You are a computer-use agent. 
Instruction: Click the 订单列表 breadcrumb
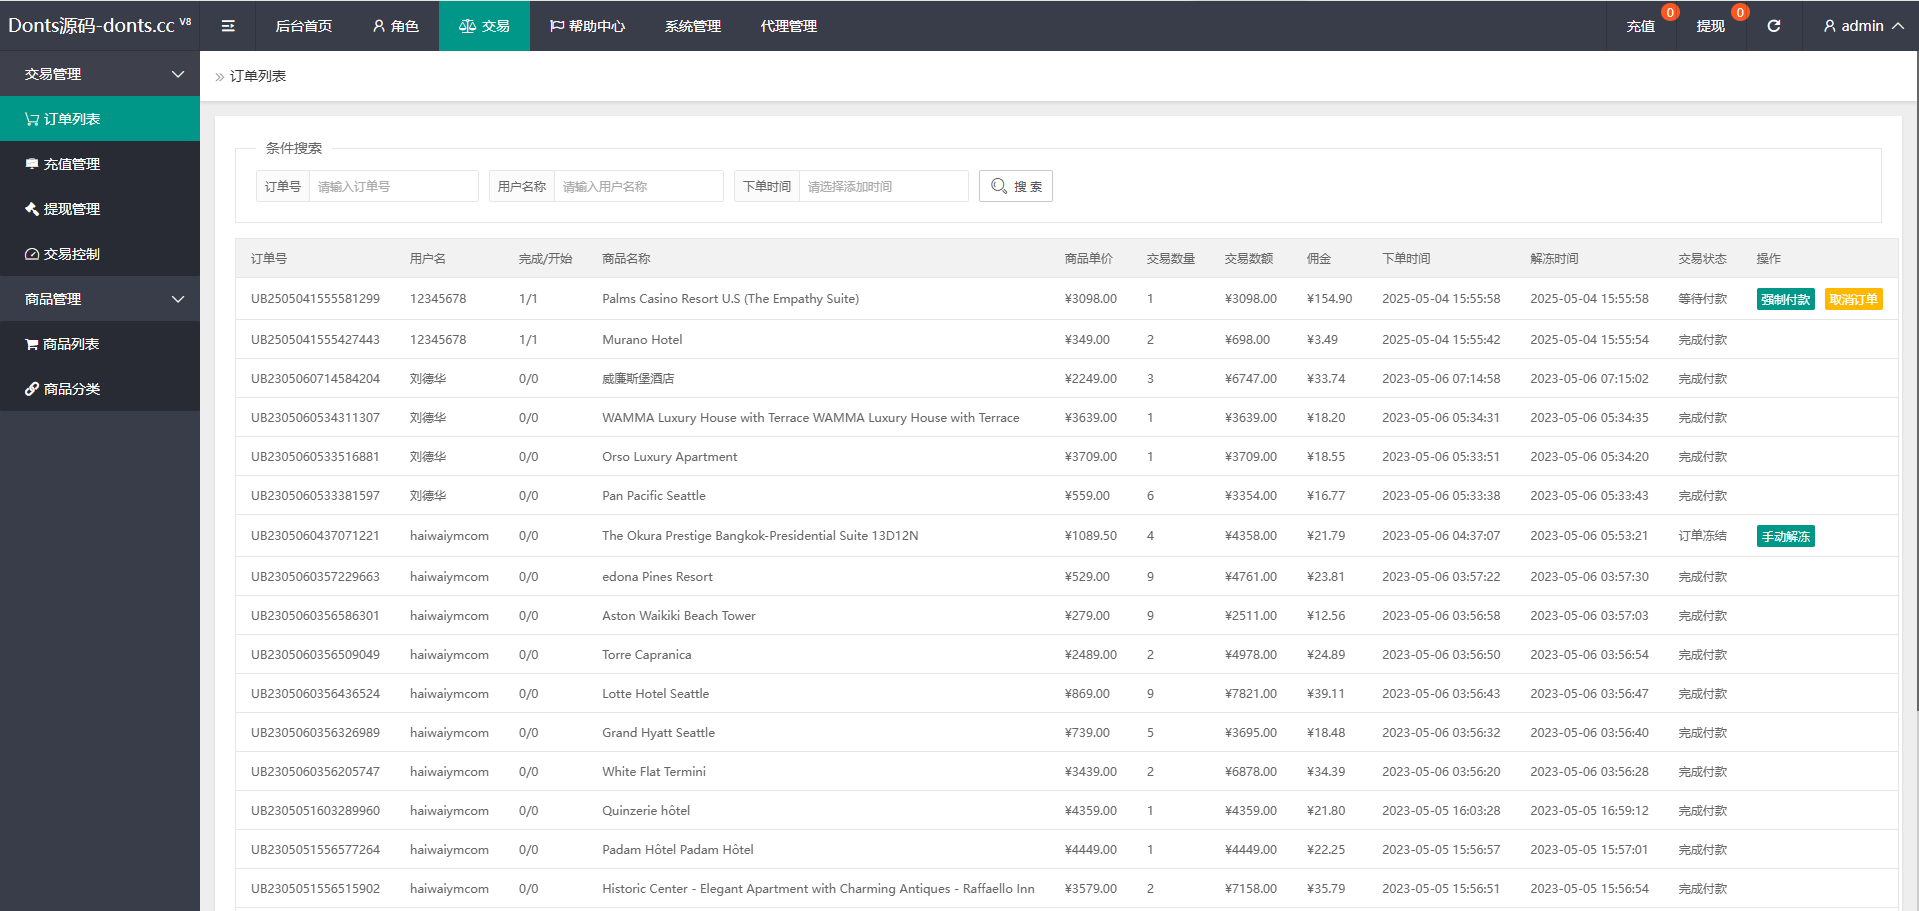point(258,76)
